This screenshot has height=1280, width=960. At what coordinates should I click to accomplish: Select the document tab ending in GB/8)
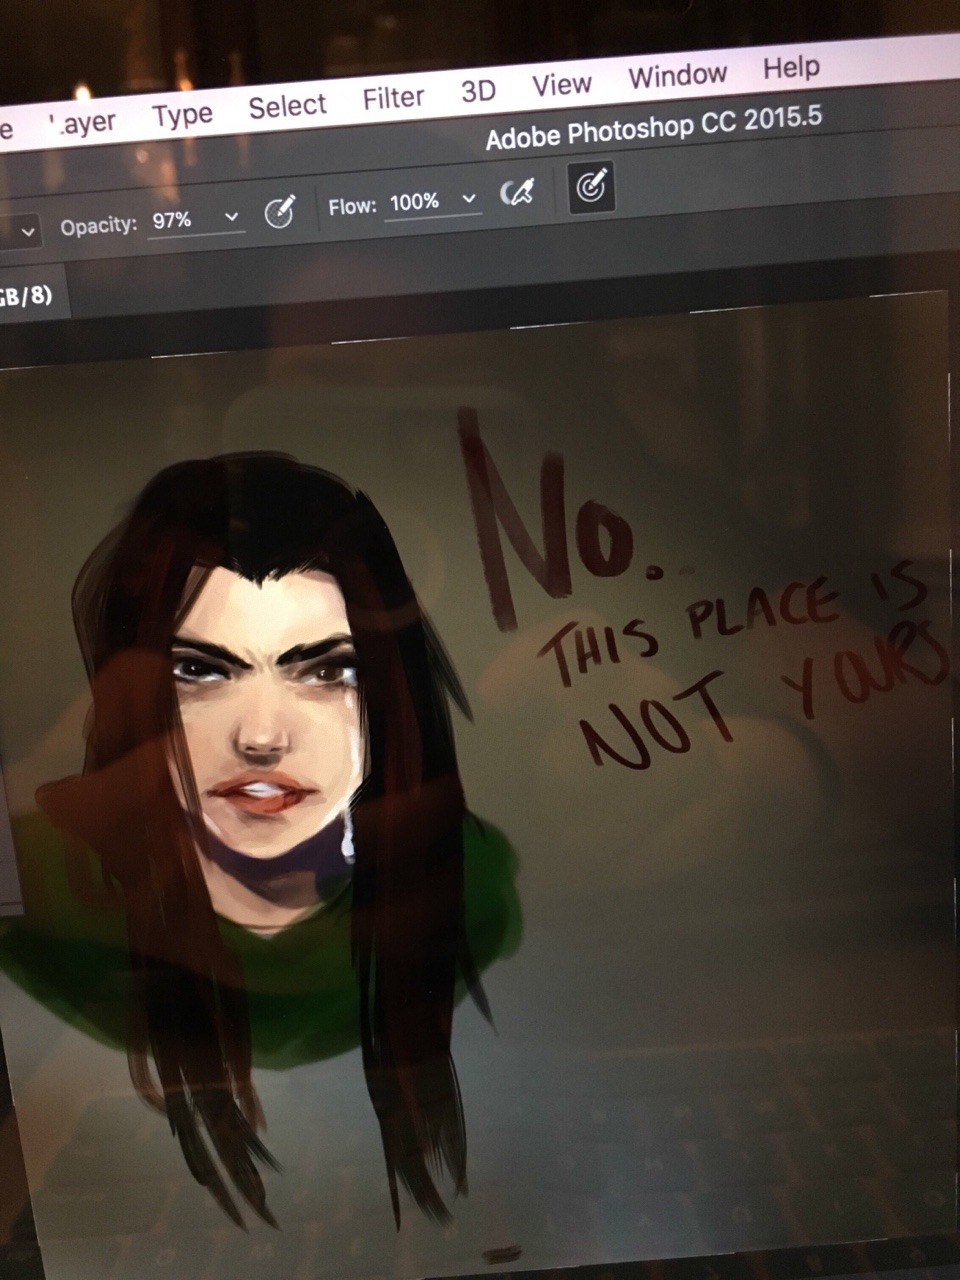click(x=25, y=295)
